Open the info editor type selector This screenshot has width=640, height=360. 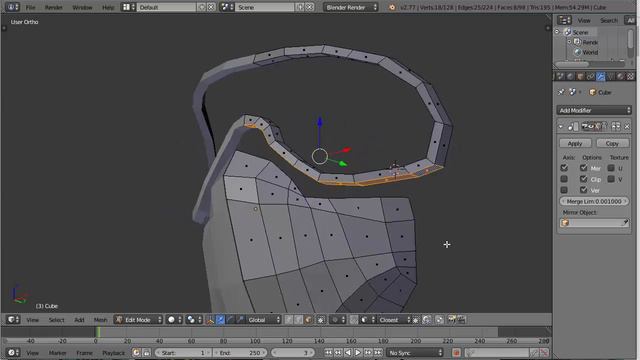pos(12,7)
